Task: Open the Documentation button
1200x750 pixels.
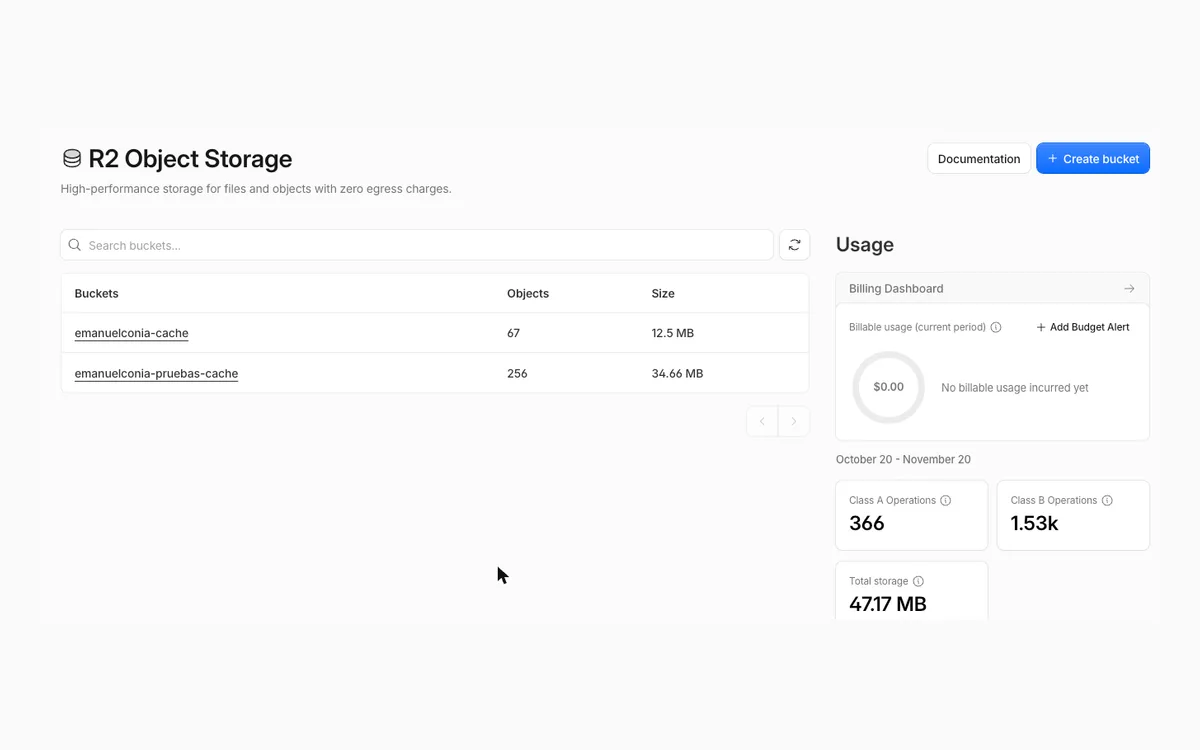Action: [x=979, y=158]
